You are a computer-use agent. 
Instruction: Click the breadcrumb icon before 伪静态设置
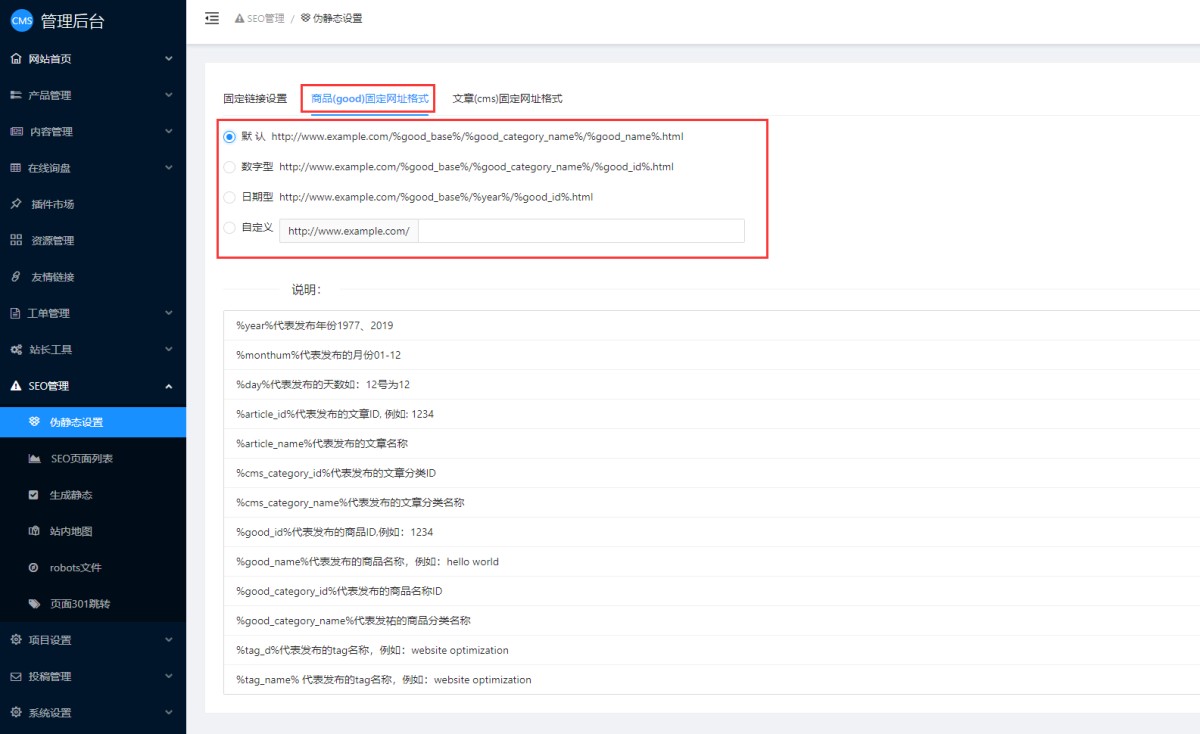coord(305,18)
